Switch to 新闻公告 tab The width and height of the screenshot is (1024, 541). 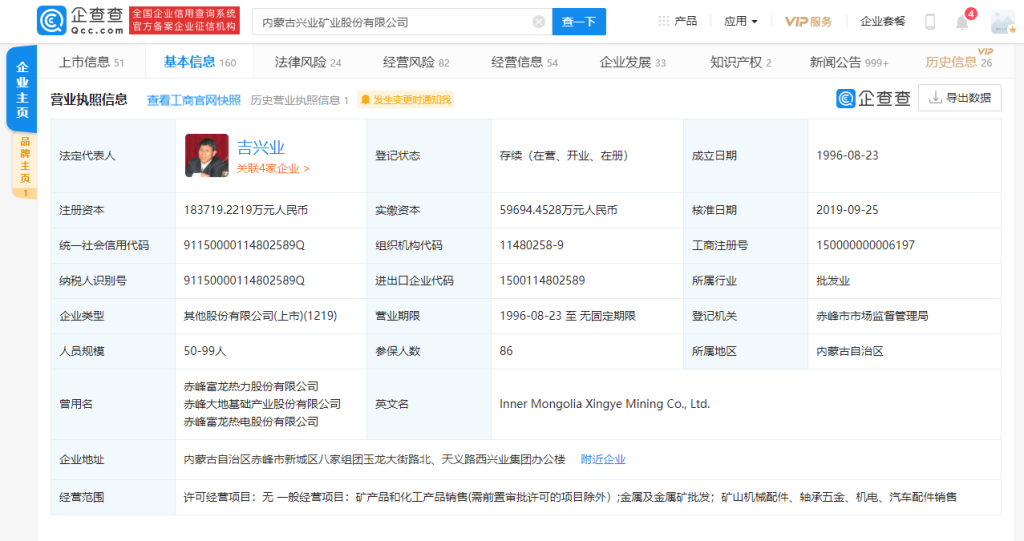pyautogui.click(x=849, y=62)
